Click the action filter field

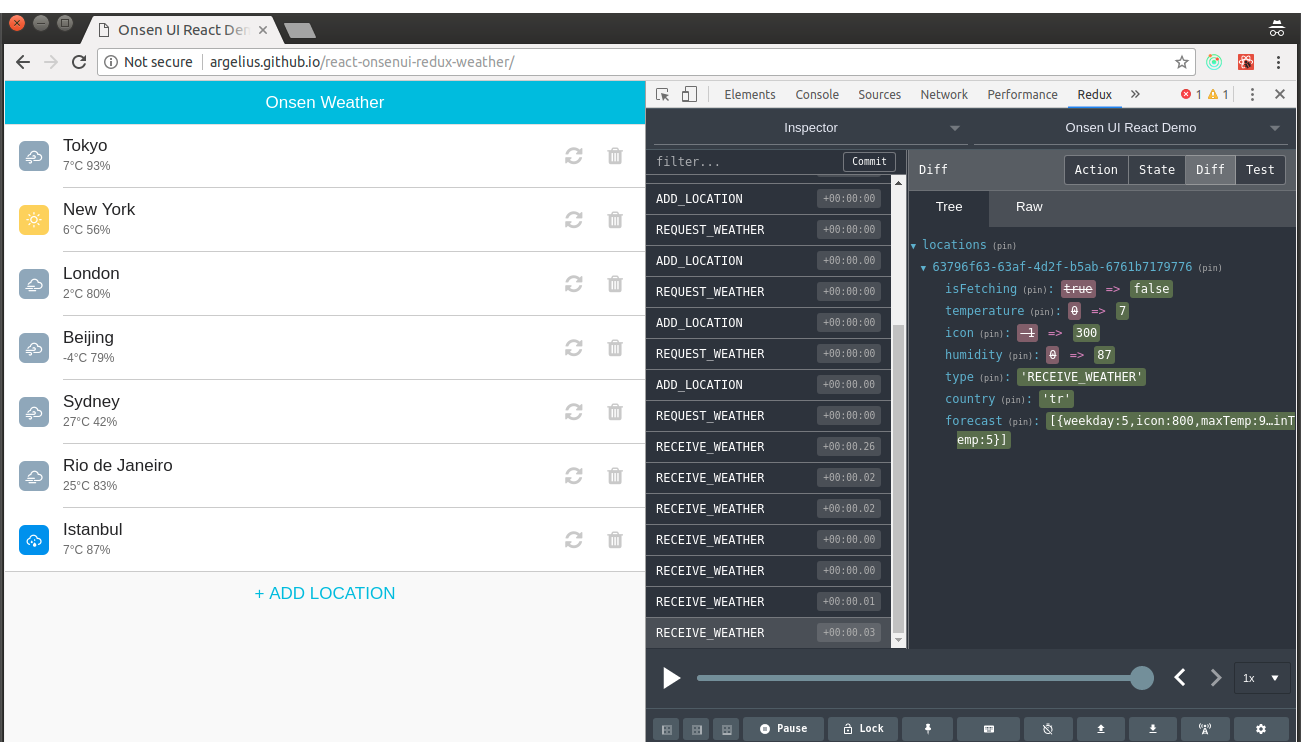click(x=746, y=162)
